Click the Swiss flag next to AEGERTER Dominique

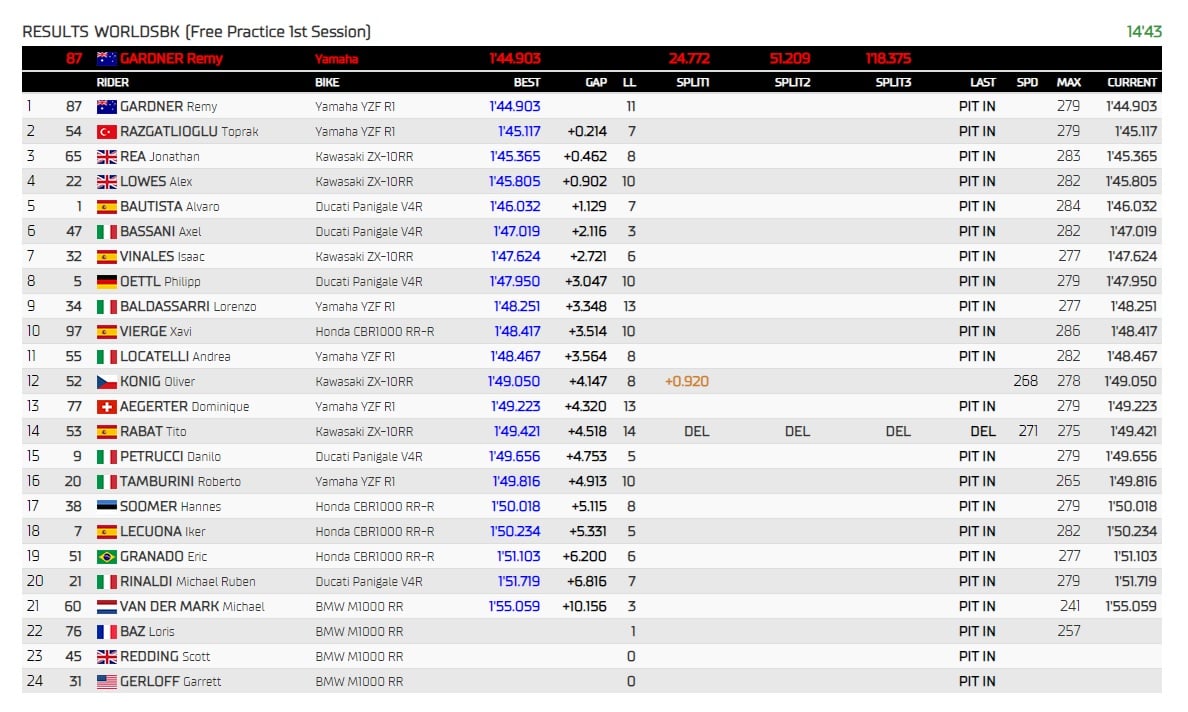point(107,407)
